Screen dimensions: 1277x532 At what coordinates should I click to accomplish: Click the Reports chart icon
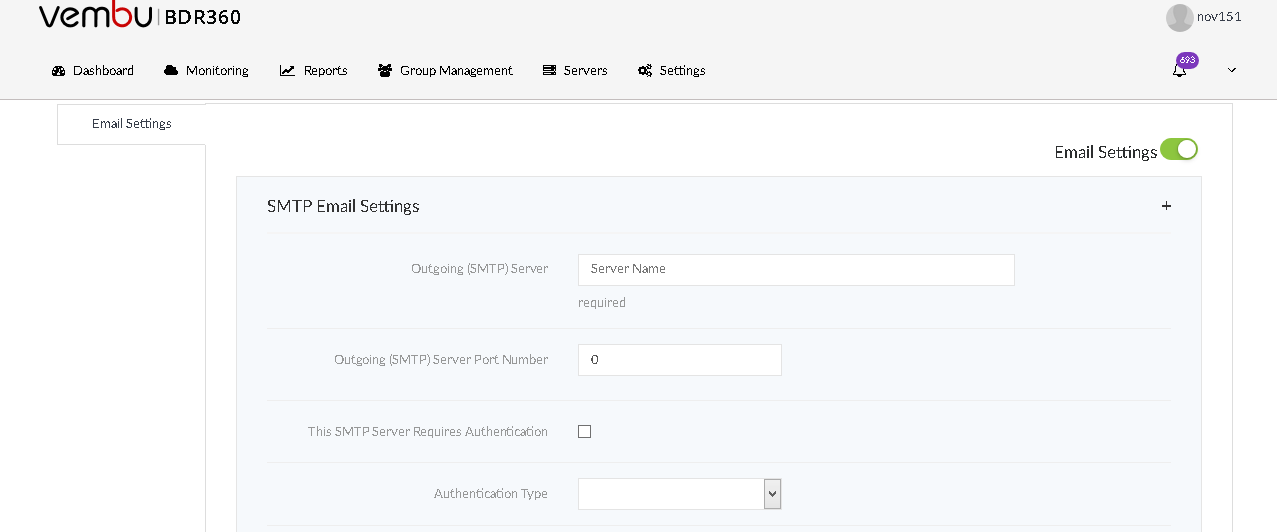tap(287, 71)
